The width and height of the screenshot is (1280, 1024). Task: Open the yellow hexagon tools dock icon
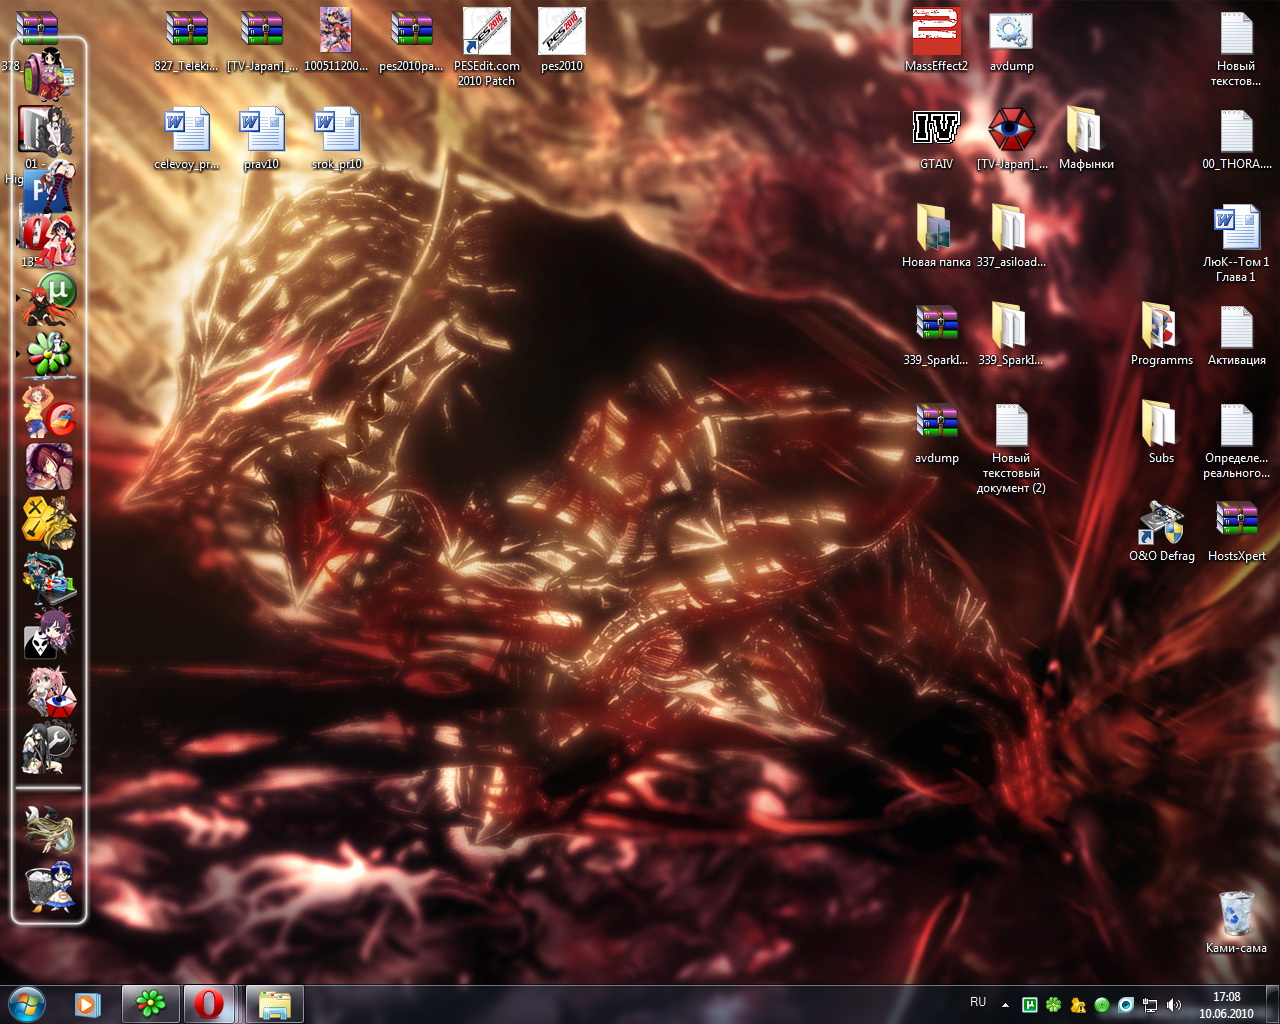(x=48, y=522)
